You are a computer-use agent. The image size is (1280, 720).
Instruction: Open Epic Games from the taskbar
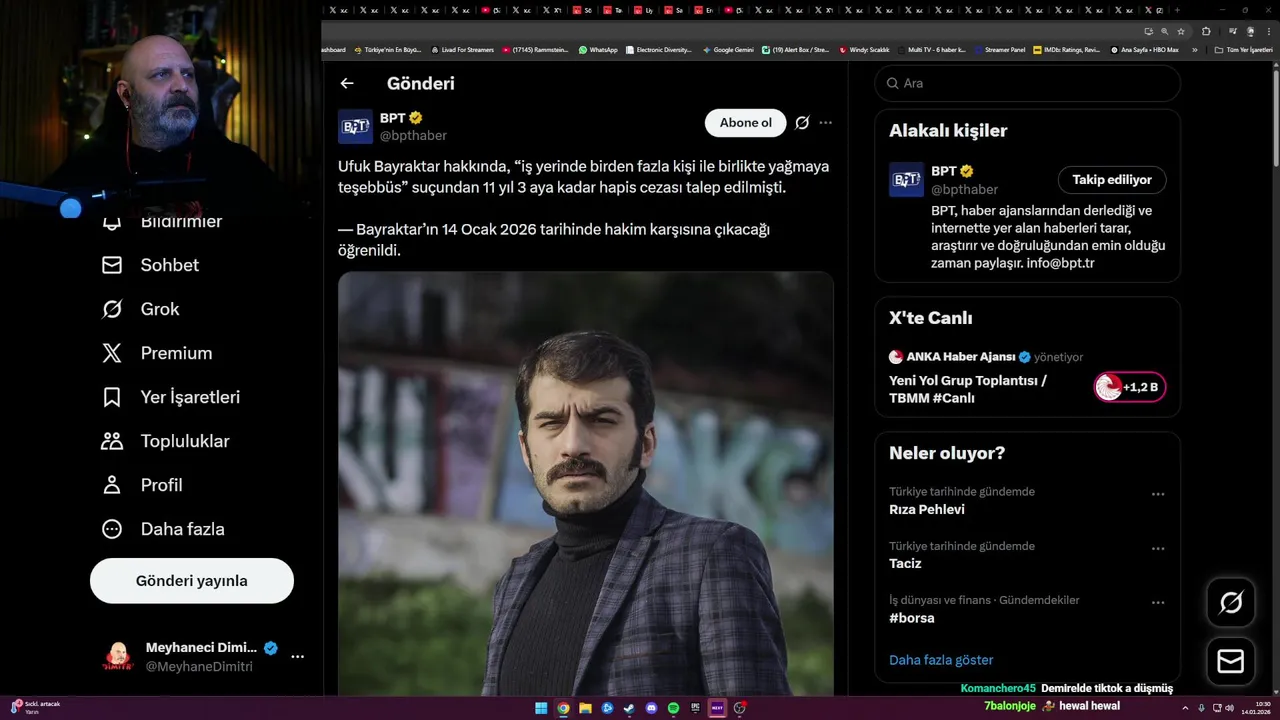coord(695,708)
